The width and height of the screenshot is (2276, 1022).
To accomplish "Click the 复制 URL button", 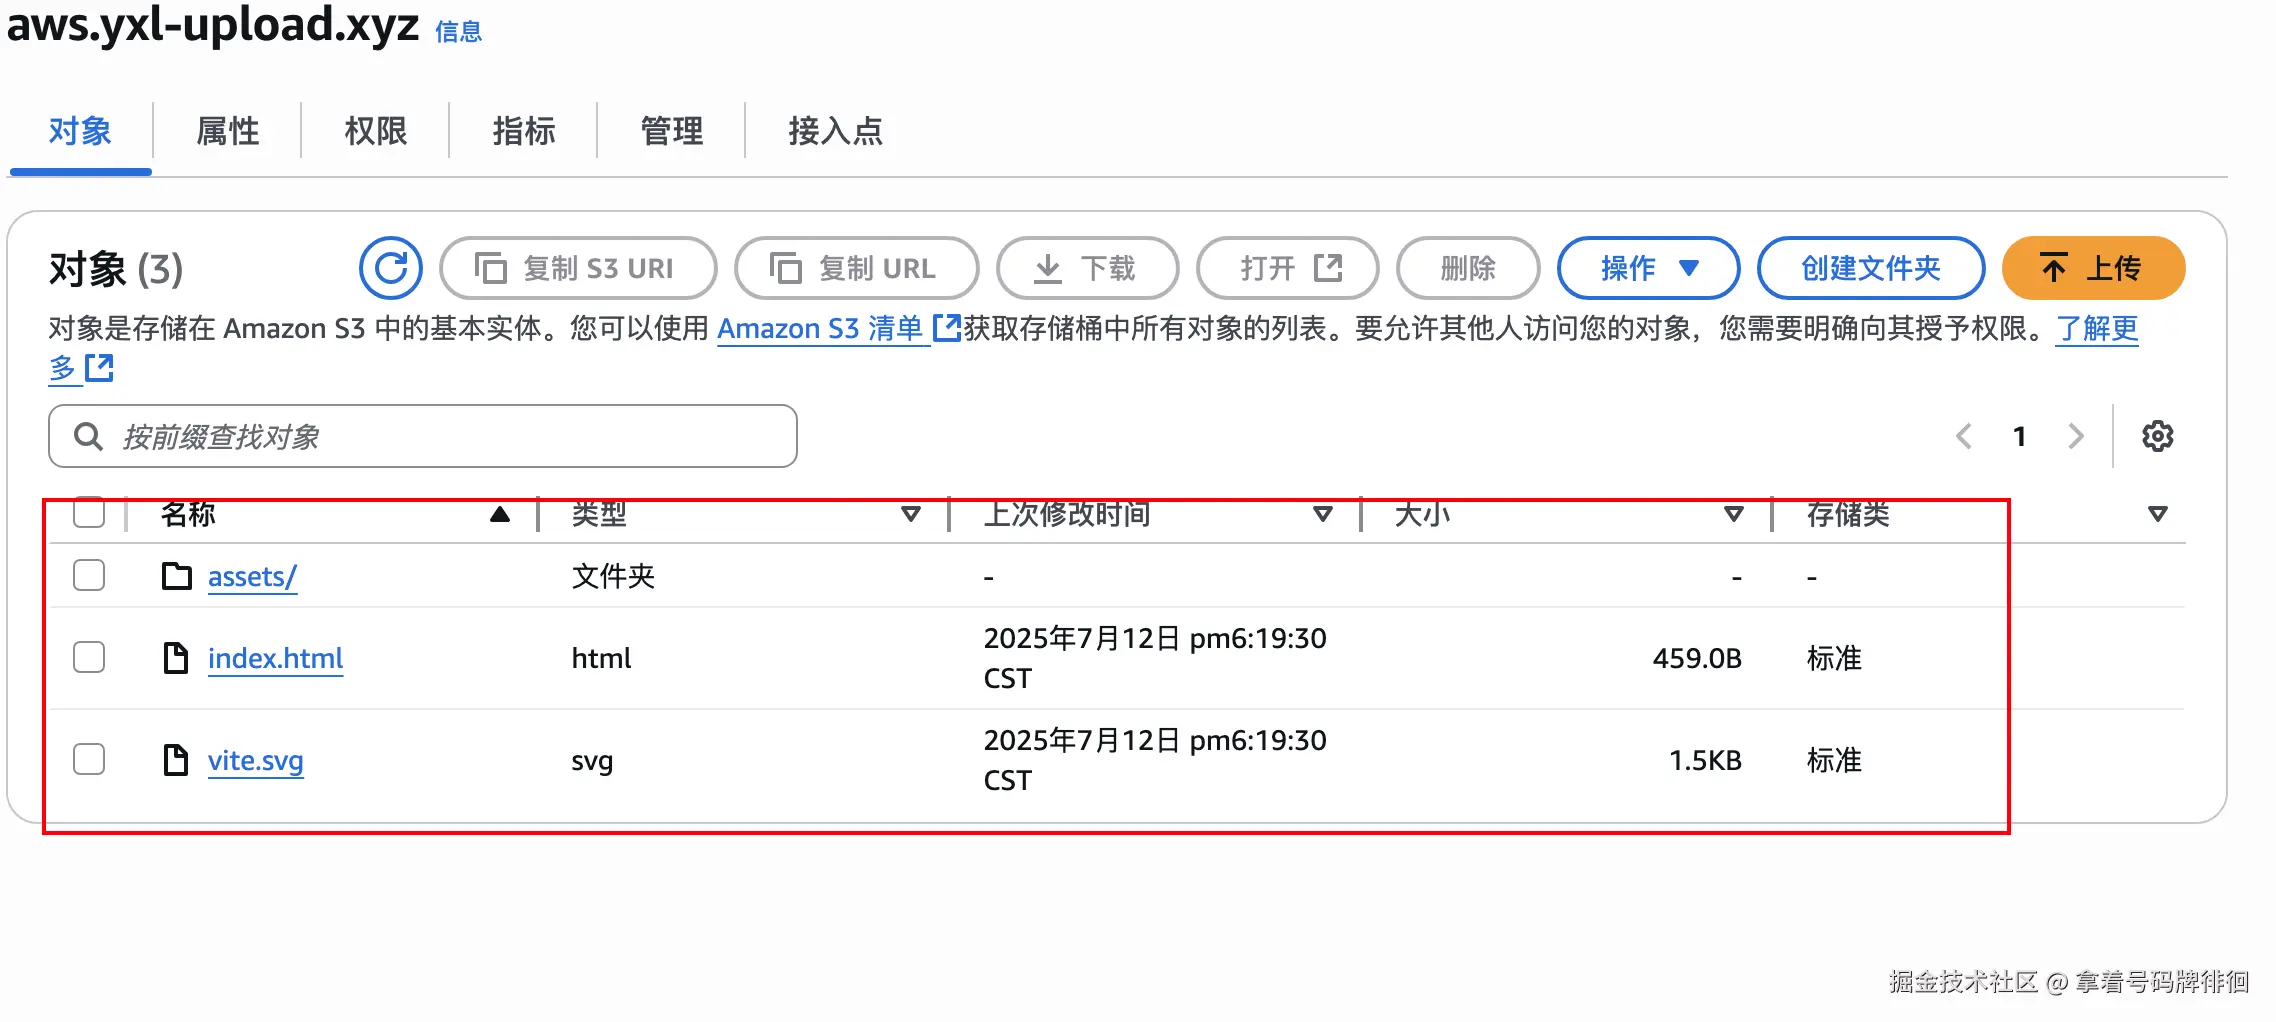I will pos(856,268).
